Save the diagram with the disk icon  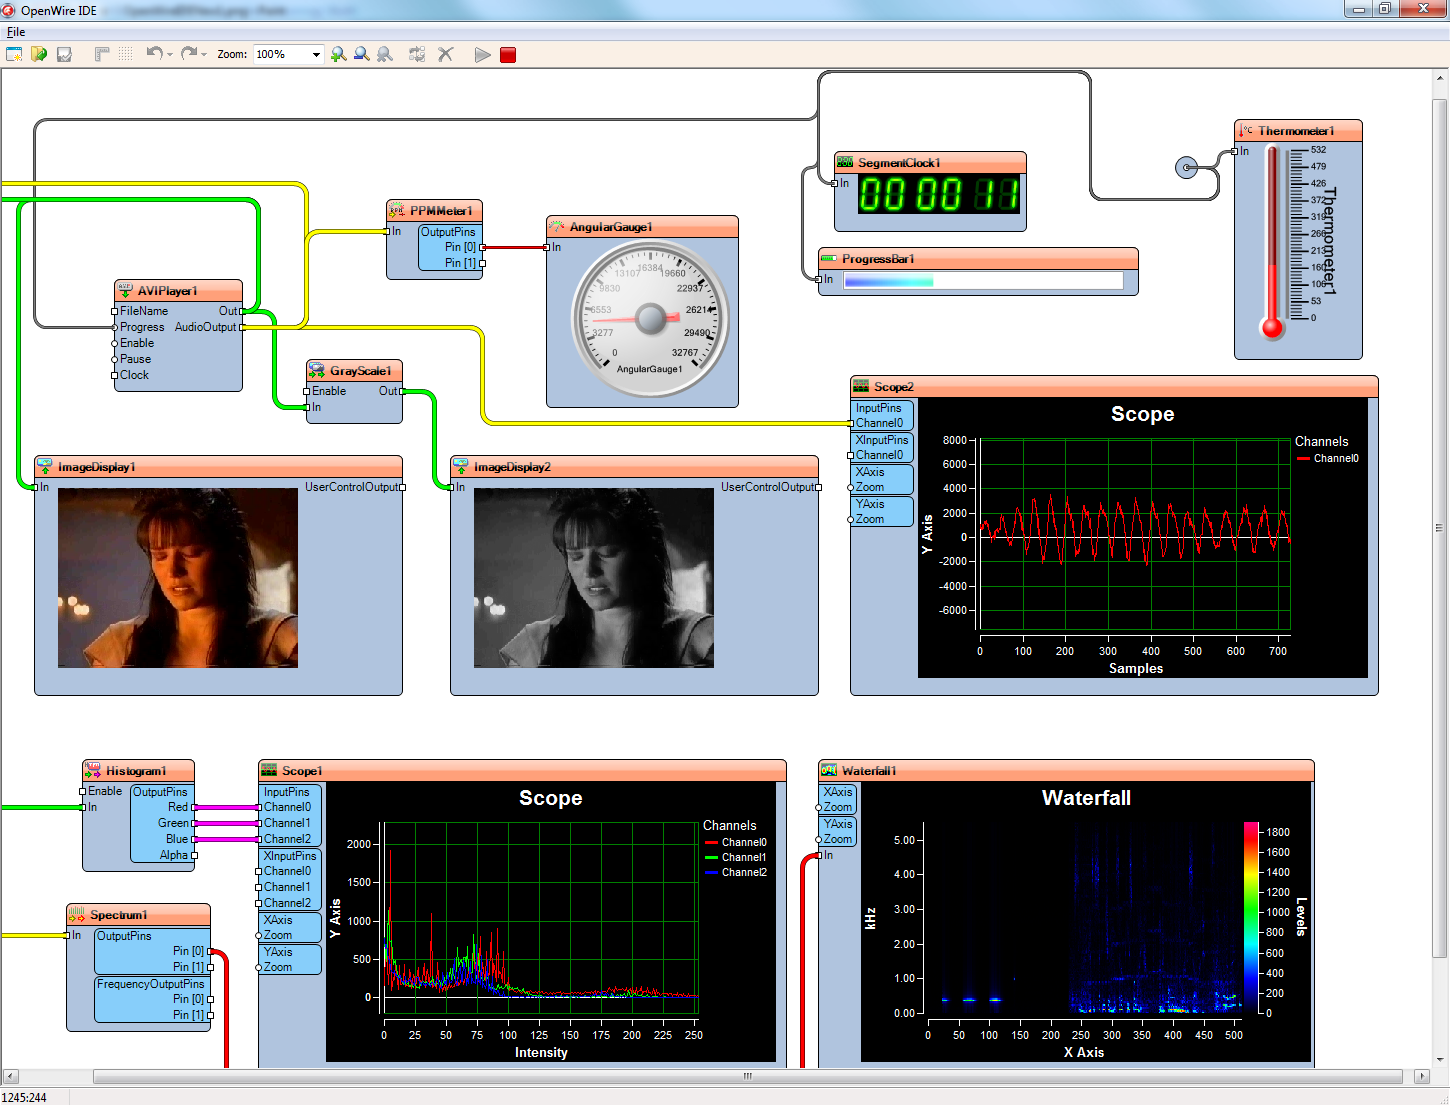[64, 54]
